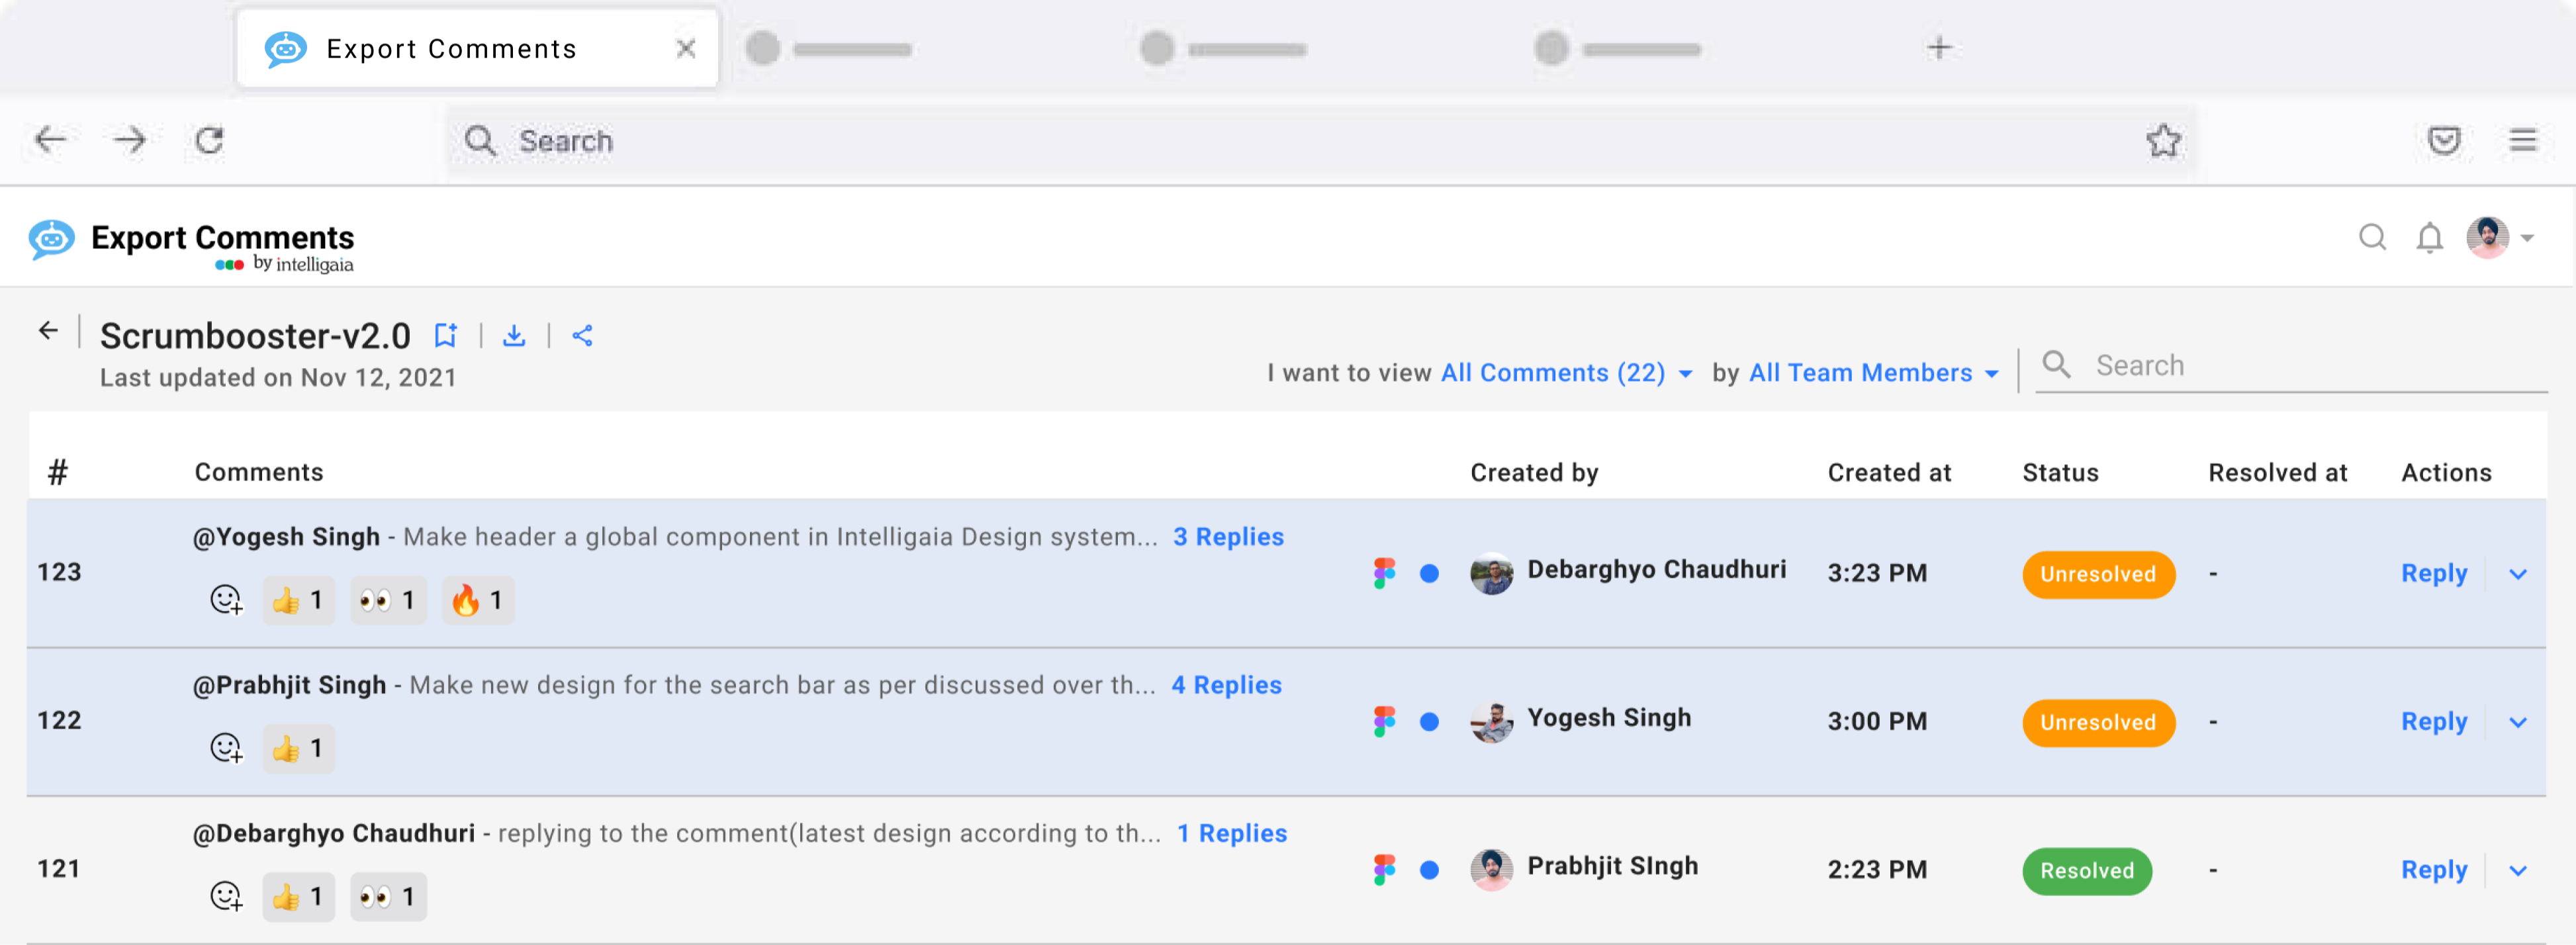Screen dimensions: 2576x945
Task: Open the Export Comments robot logo
Action: pyautogui.click(x=51, y=238)
